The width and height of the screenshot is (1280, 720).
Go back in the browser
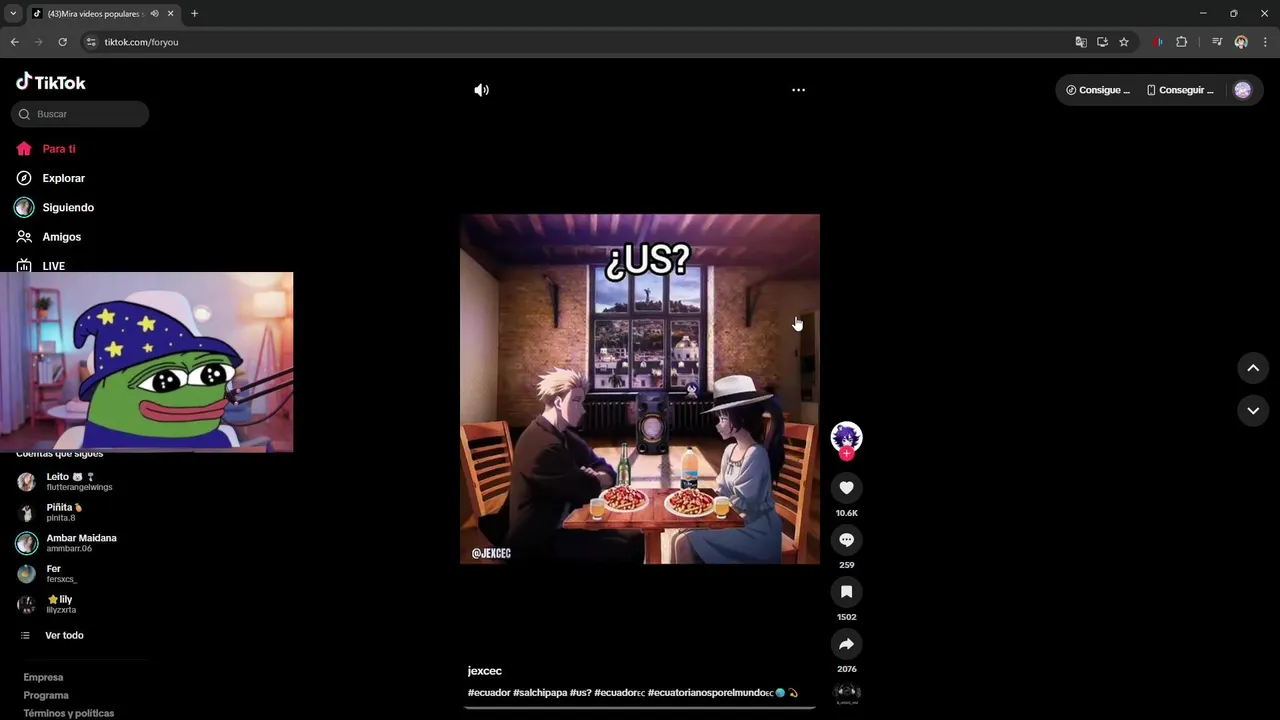(14, 42)
